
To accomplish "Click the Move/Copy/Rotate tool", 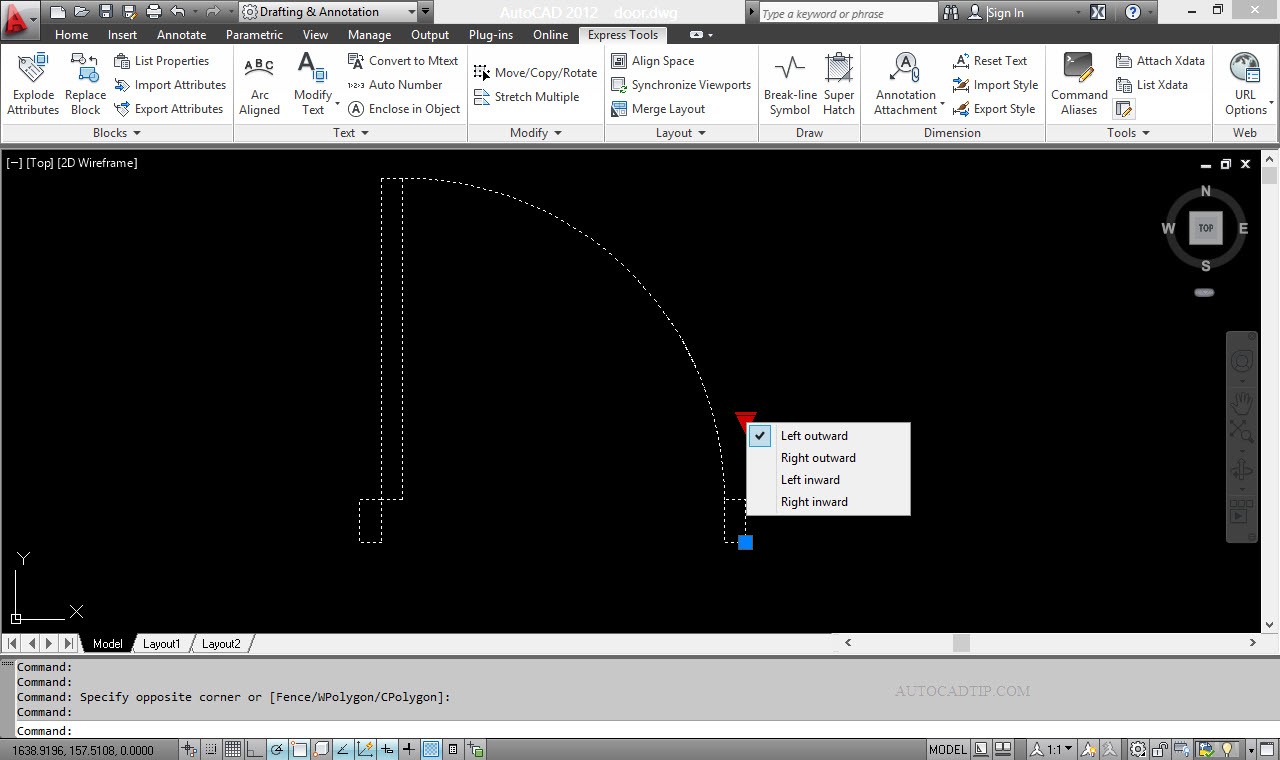I will (x=535, y=73).
